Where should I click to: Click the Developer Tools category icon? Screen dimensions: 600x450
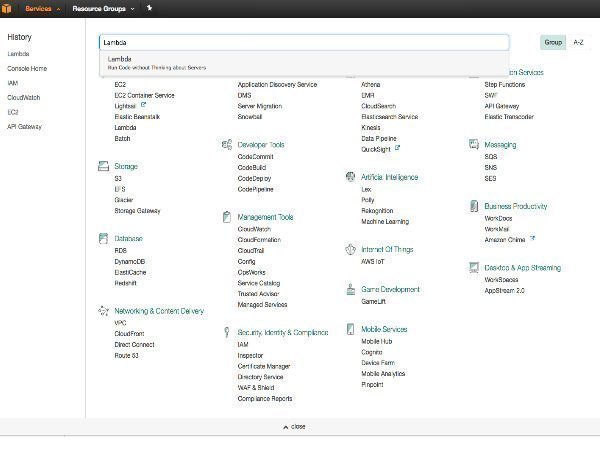[x=228, y=145]
